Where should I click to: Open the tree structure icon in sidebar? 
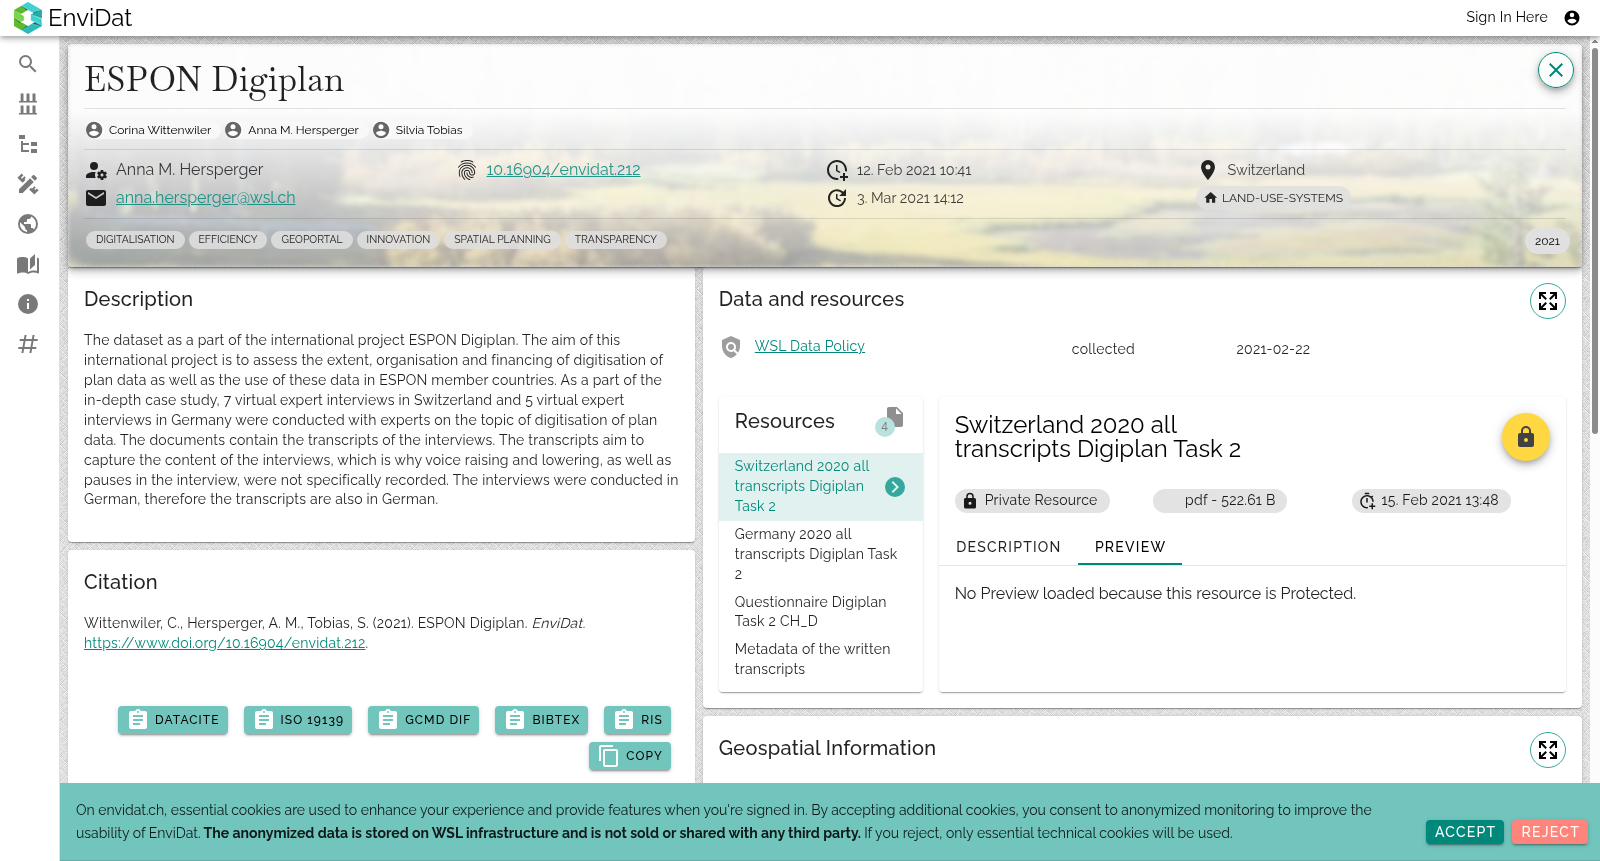28,144
